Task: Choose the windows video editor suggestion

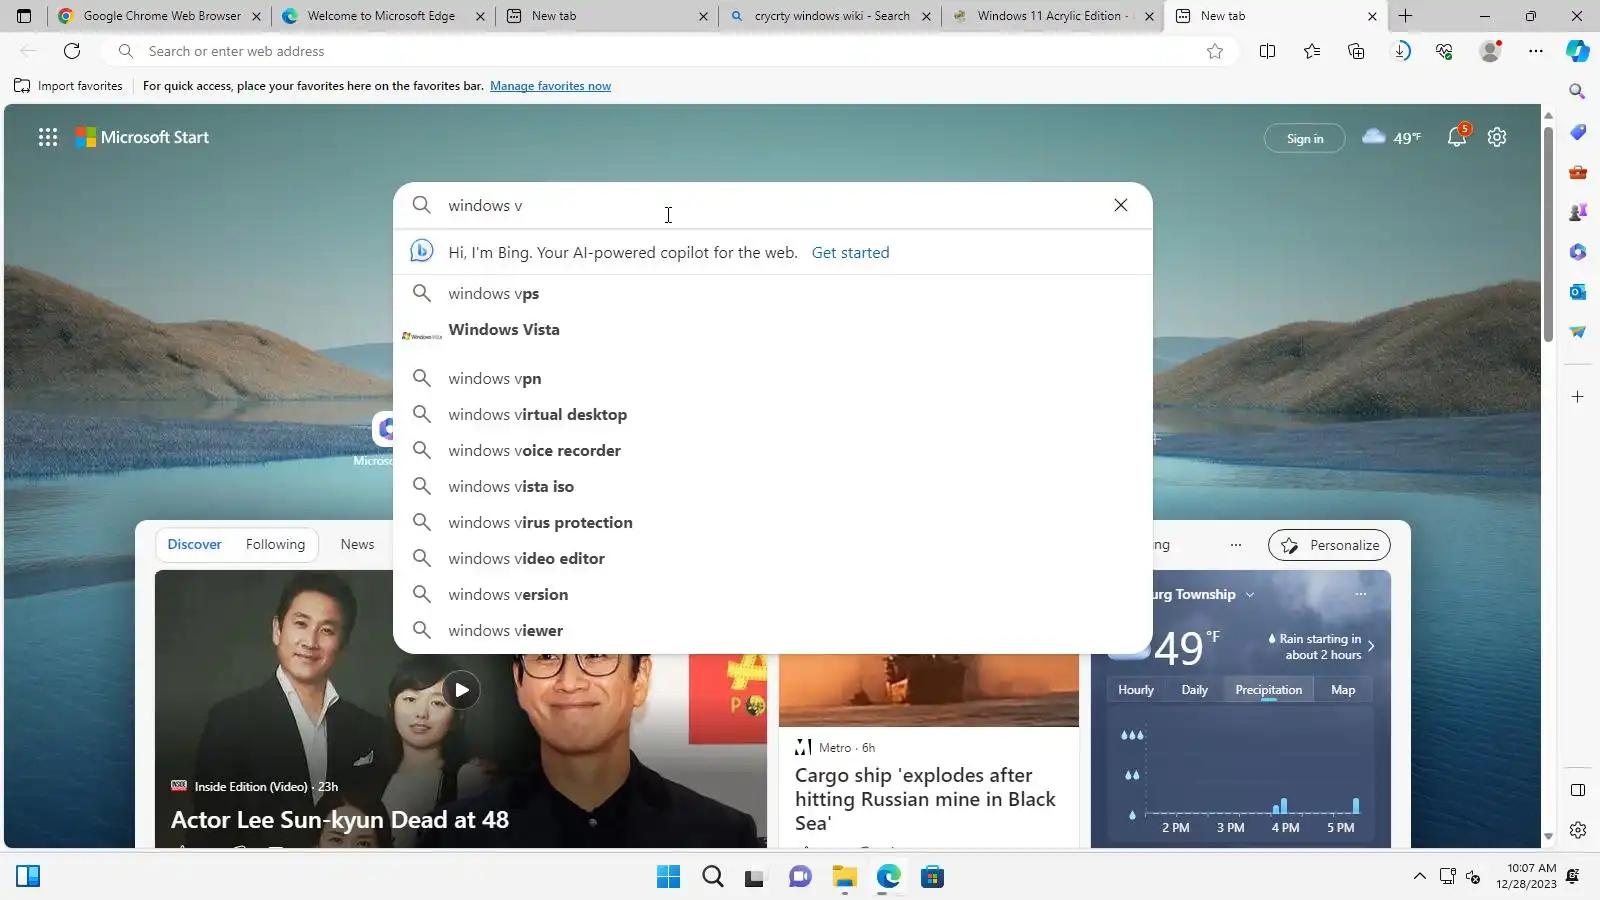Action: pos(772,558)
